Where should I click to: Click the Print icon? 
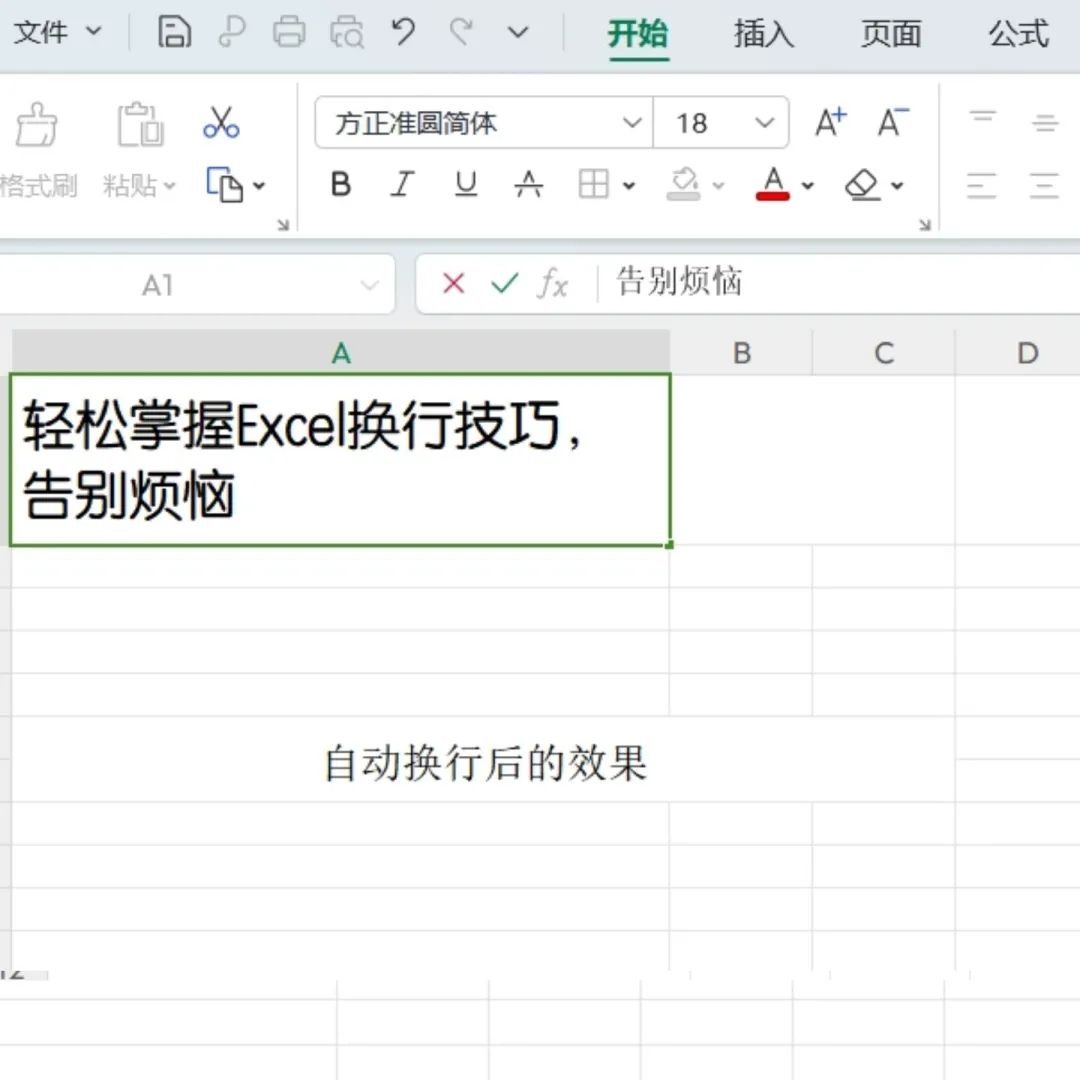[289, 32]
